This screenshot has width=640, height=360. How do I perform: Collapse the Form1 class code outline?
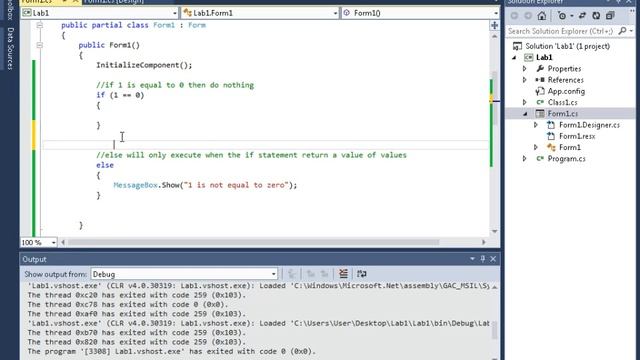(40, 25)
